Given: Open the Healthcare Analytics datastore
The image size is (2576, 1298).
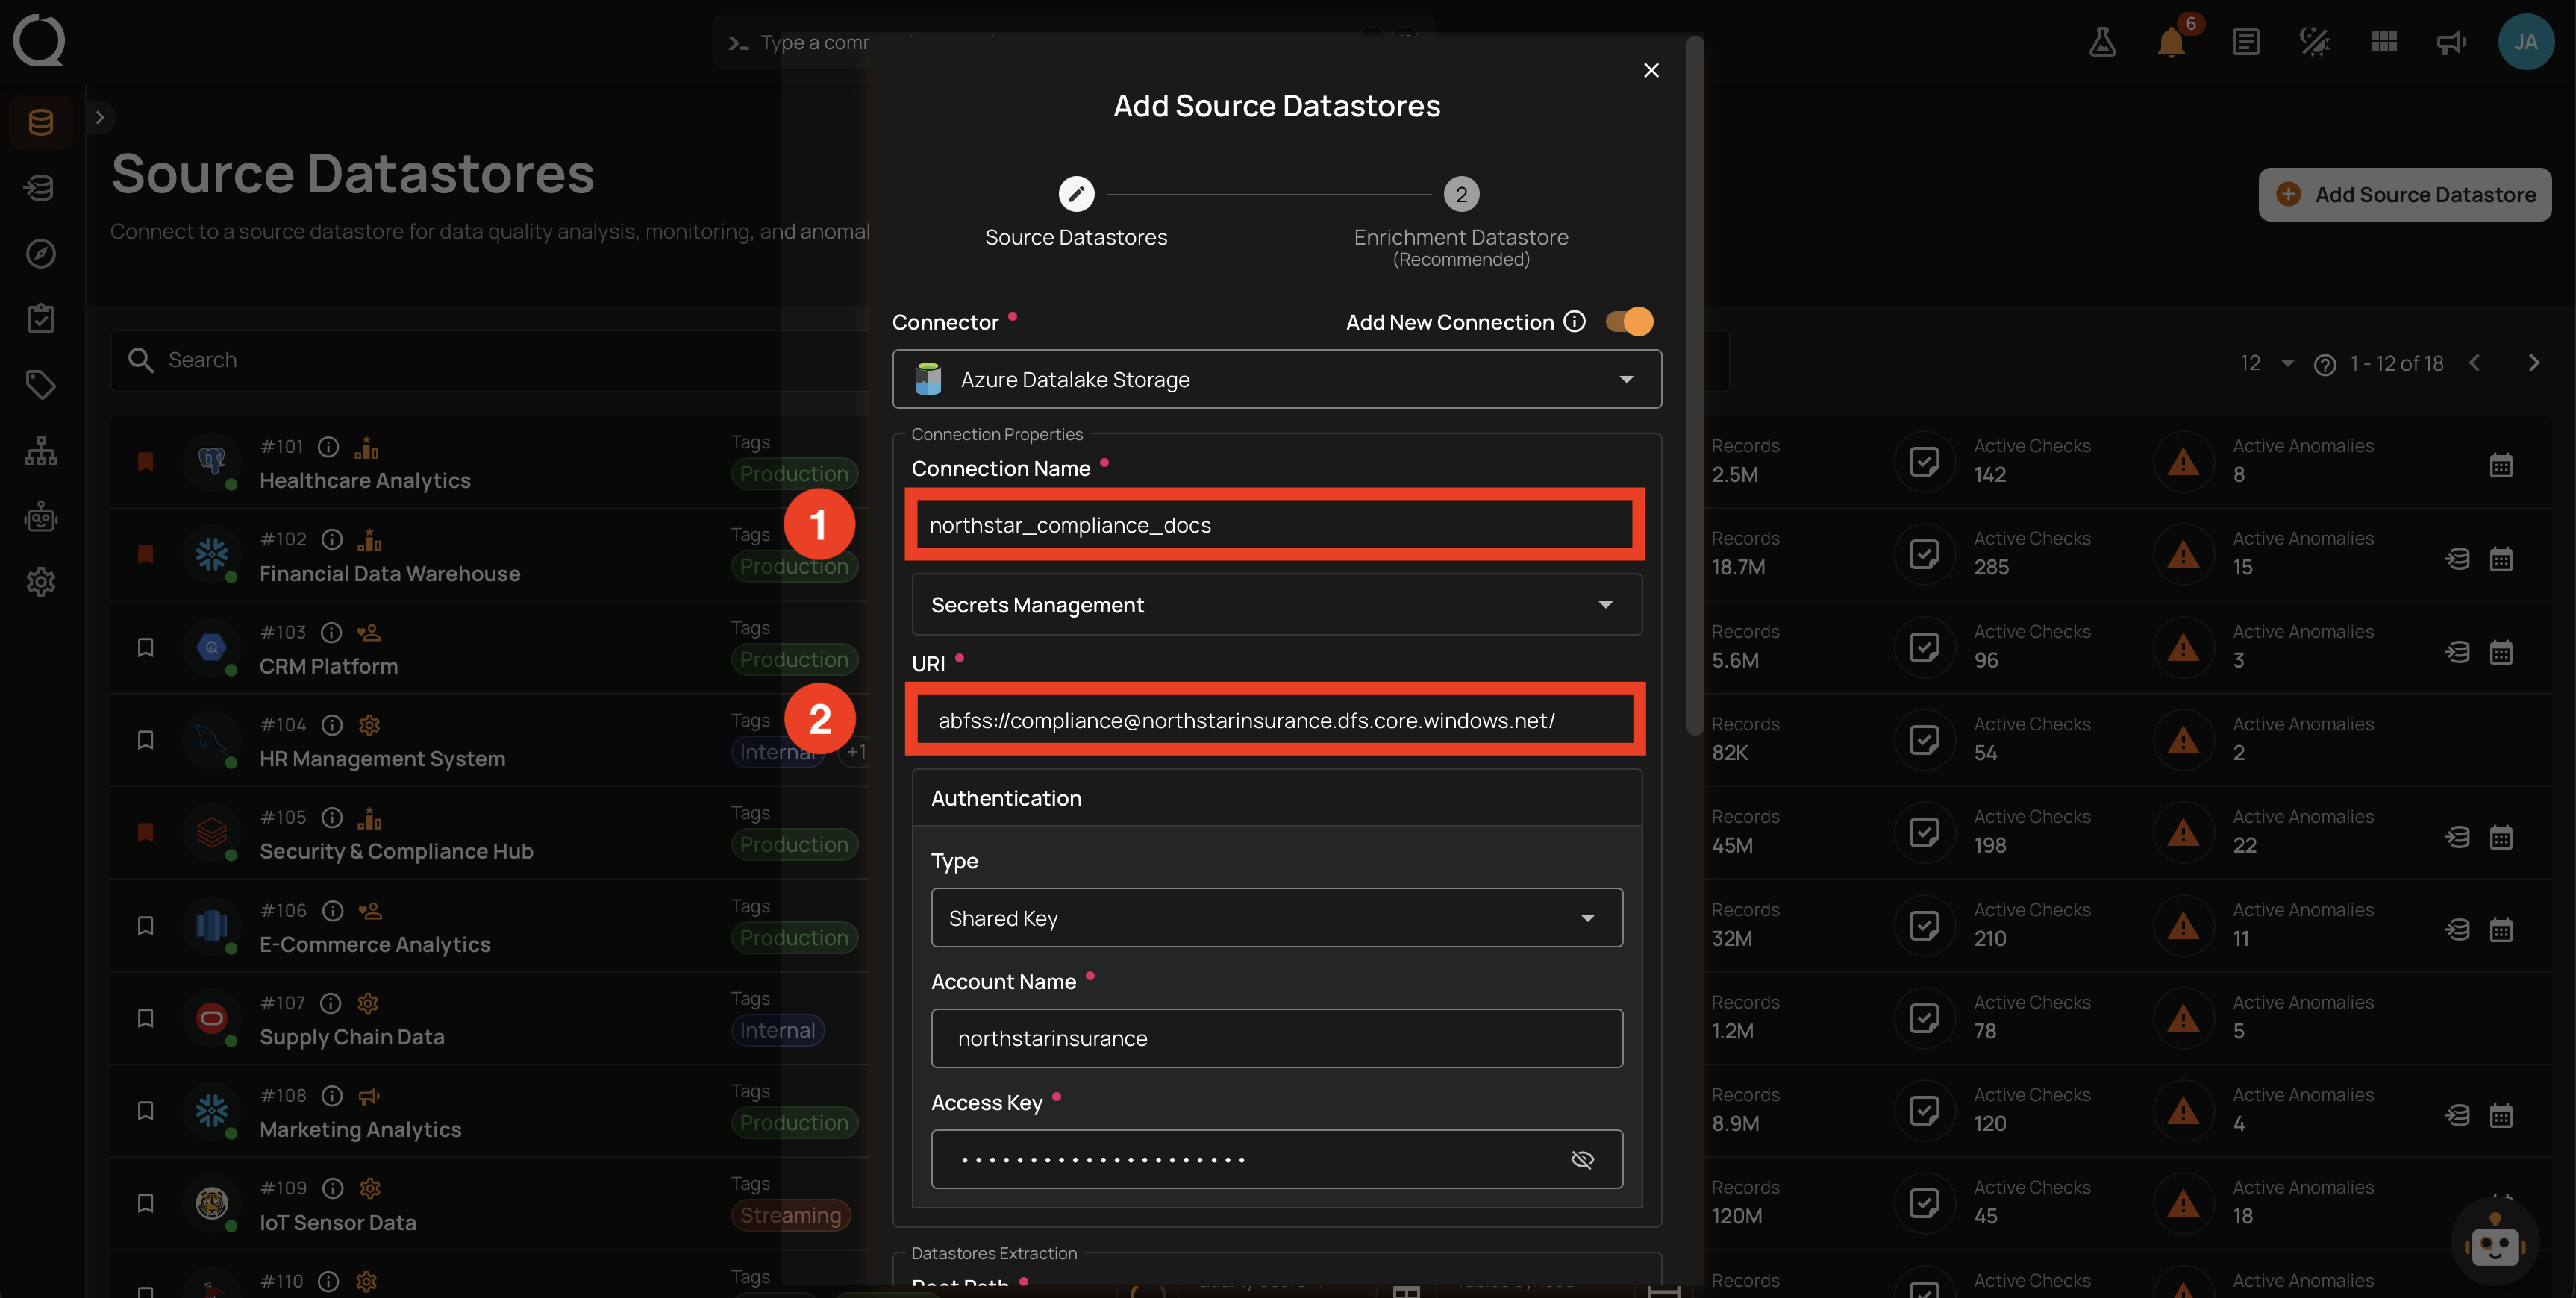Looking at the screenshot, I should tap(365, 480).
